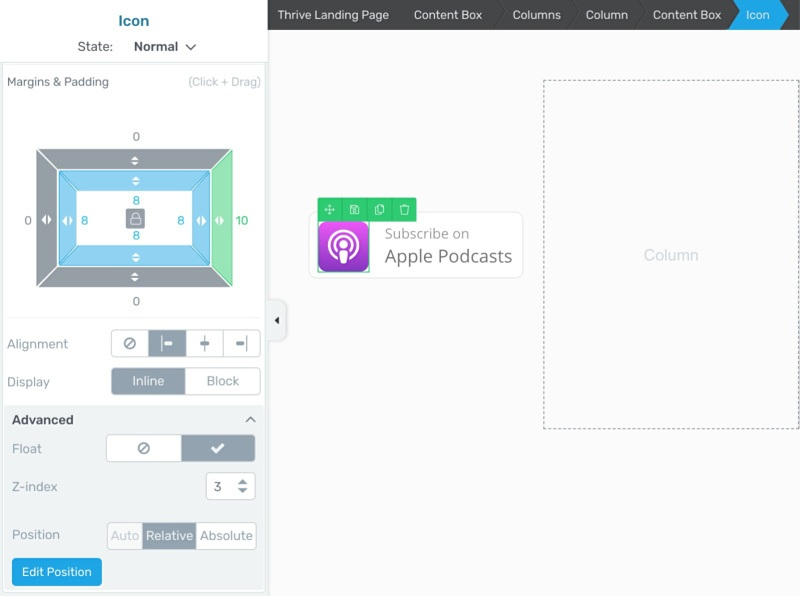Click the padding lock icon

pos(136,219)
